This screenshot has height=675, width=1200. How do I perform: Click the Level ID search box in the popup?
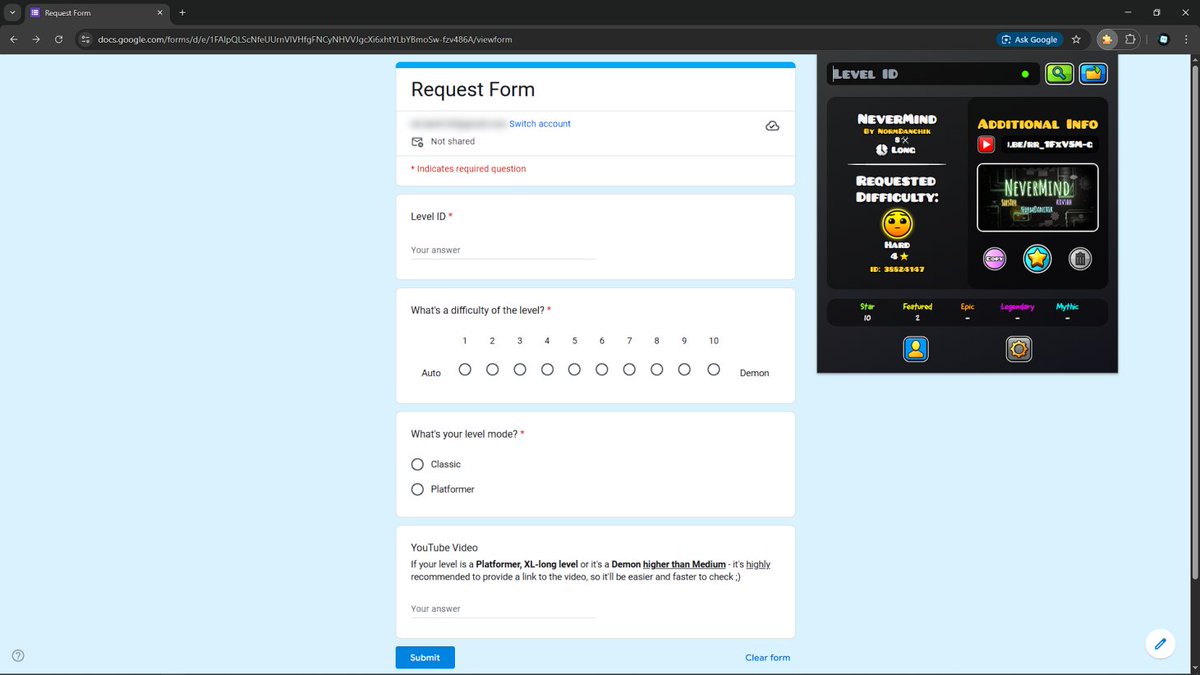pyautogui.click(x=933, y=73)
